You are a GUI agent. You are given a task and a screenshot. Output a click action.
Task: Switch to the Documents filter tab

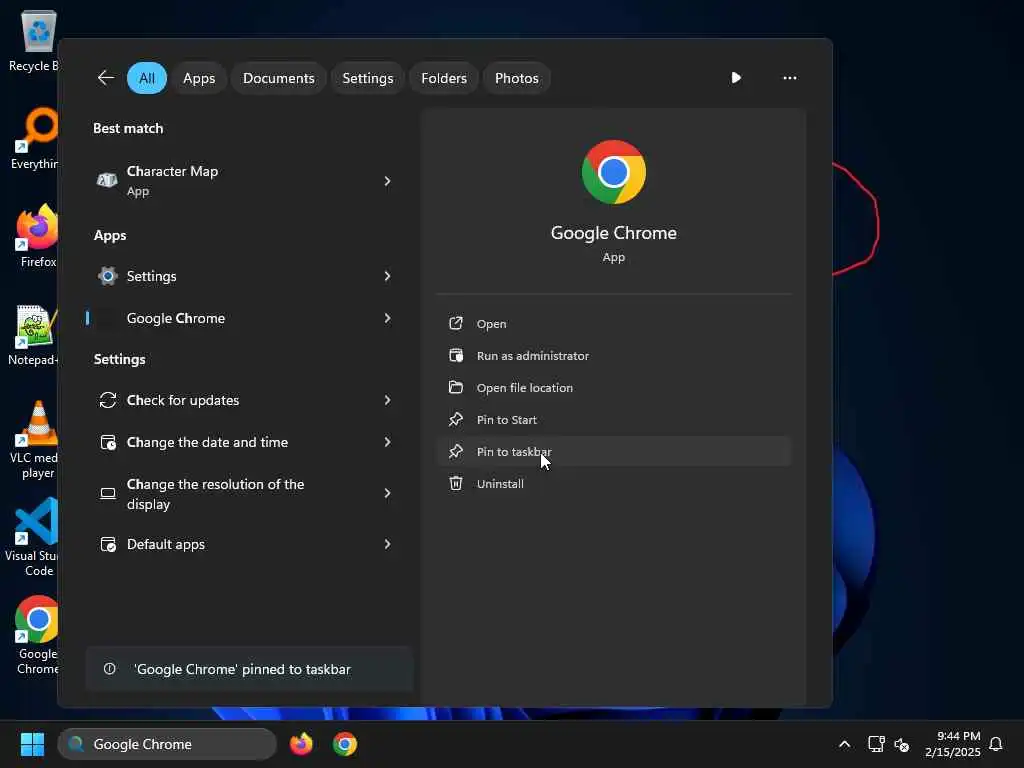279,78
